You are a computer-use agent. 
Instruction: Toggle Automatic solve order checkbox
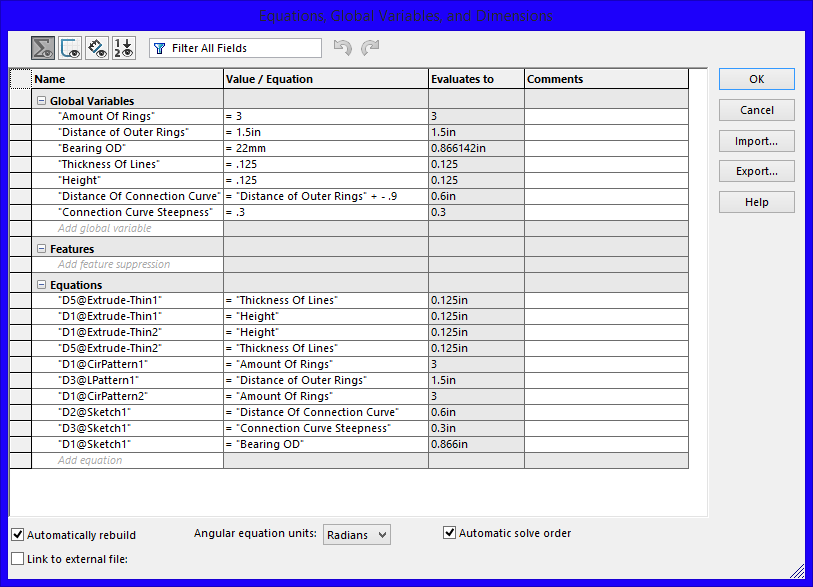tap(450, 533)
